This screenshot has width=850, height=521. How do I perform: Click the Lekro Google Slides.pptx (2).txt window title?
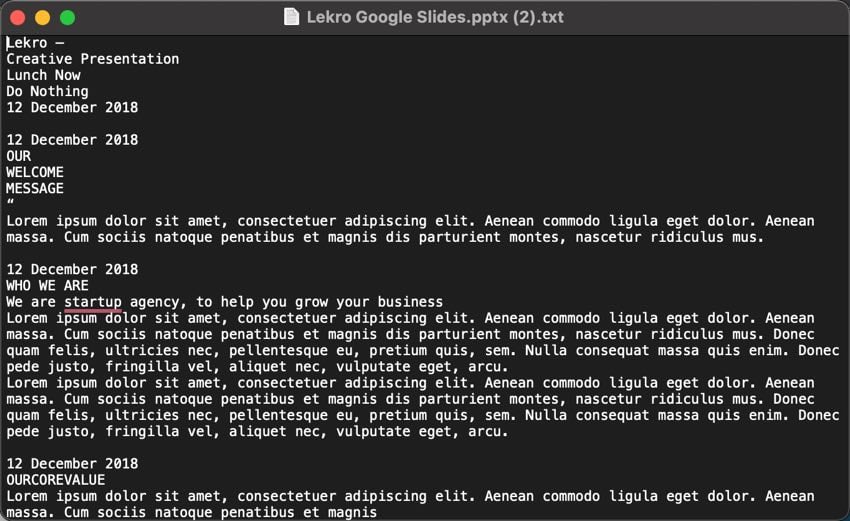click(434, 16)
